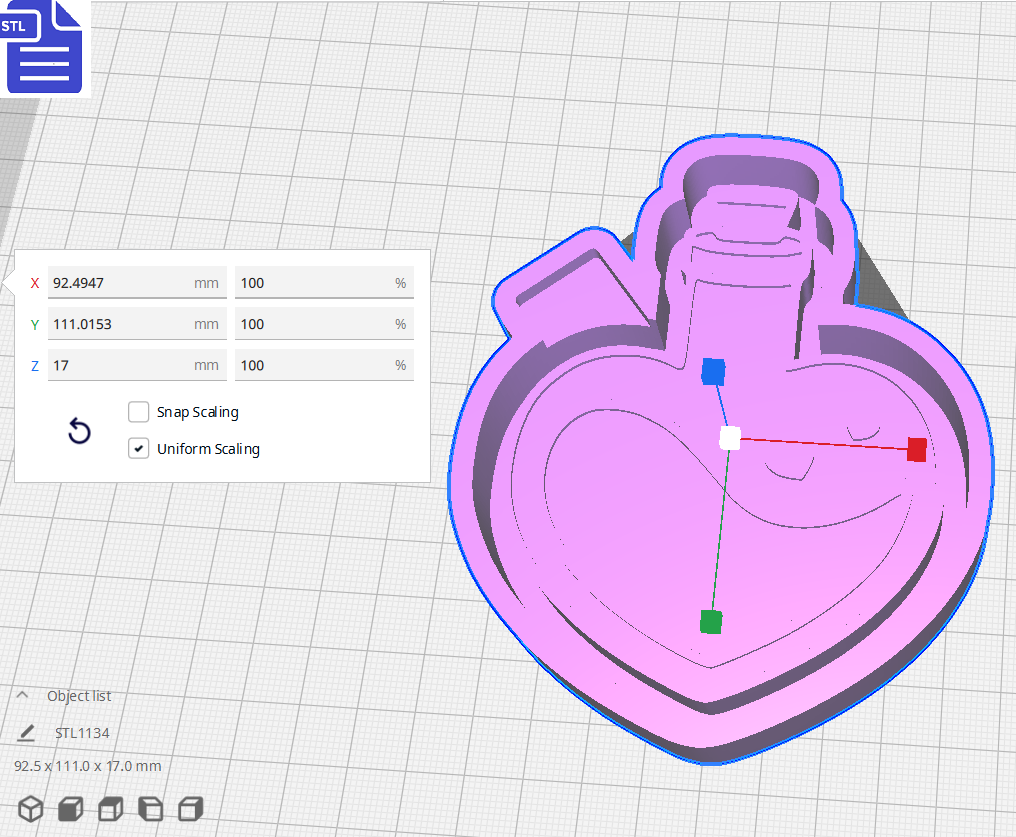Click the reset scale arrow icon
Screen dimensions: 1016x837
pyautogui.click(x=79, y=431)
